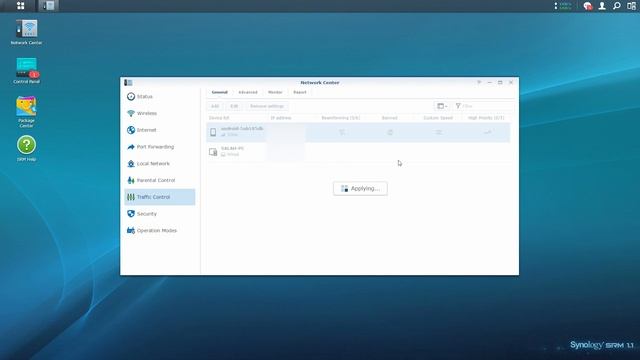Open the Wireless section
Screen dimensions: 640x360
click(x=160, y=113)
